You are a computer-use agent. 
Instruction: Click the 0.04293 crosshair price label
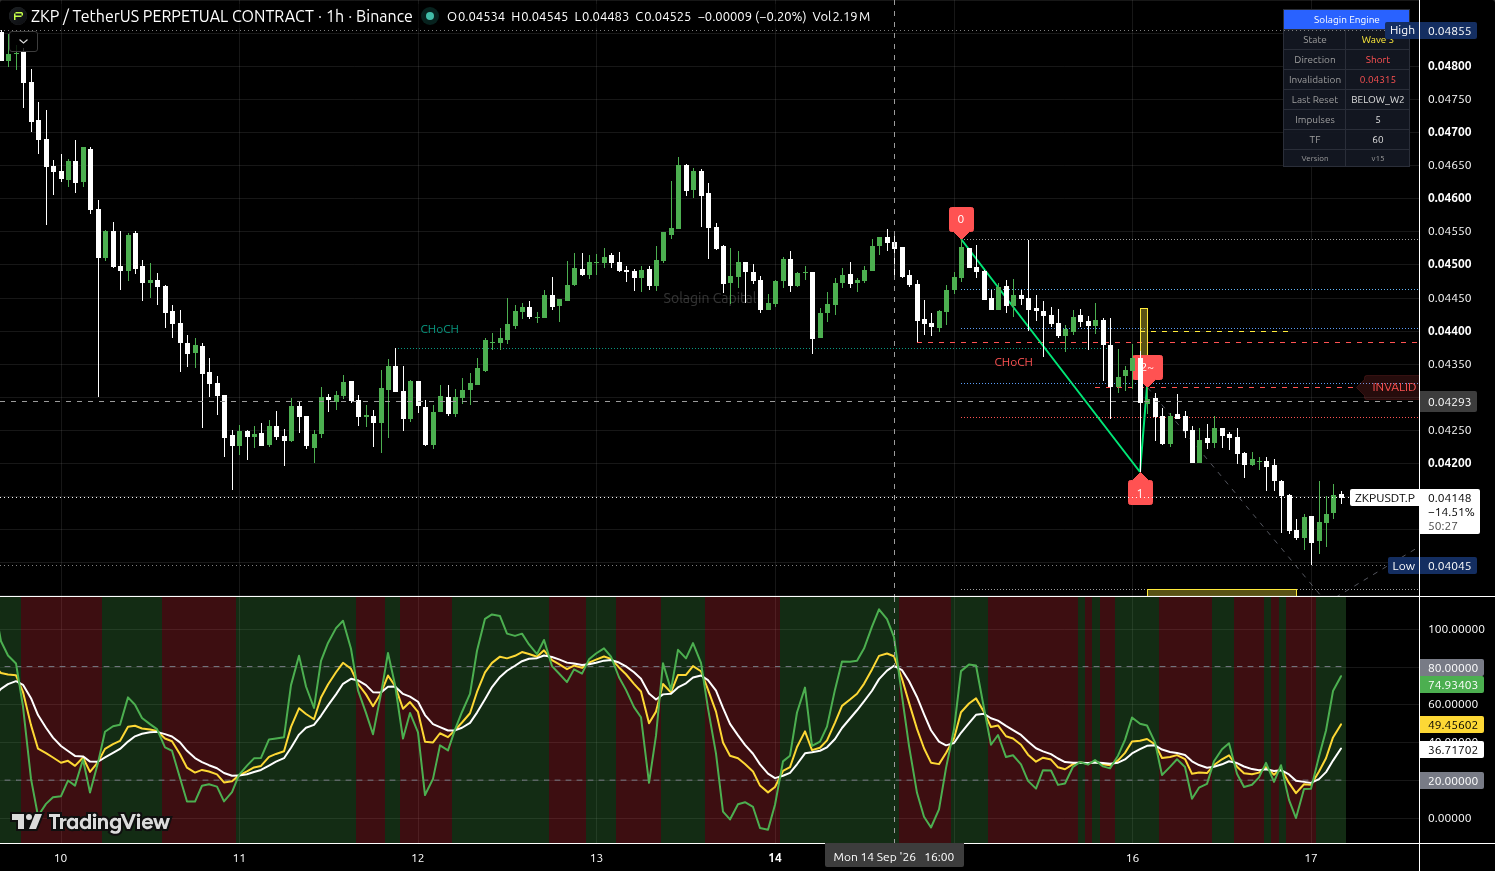1449,402
